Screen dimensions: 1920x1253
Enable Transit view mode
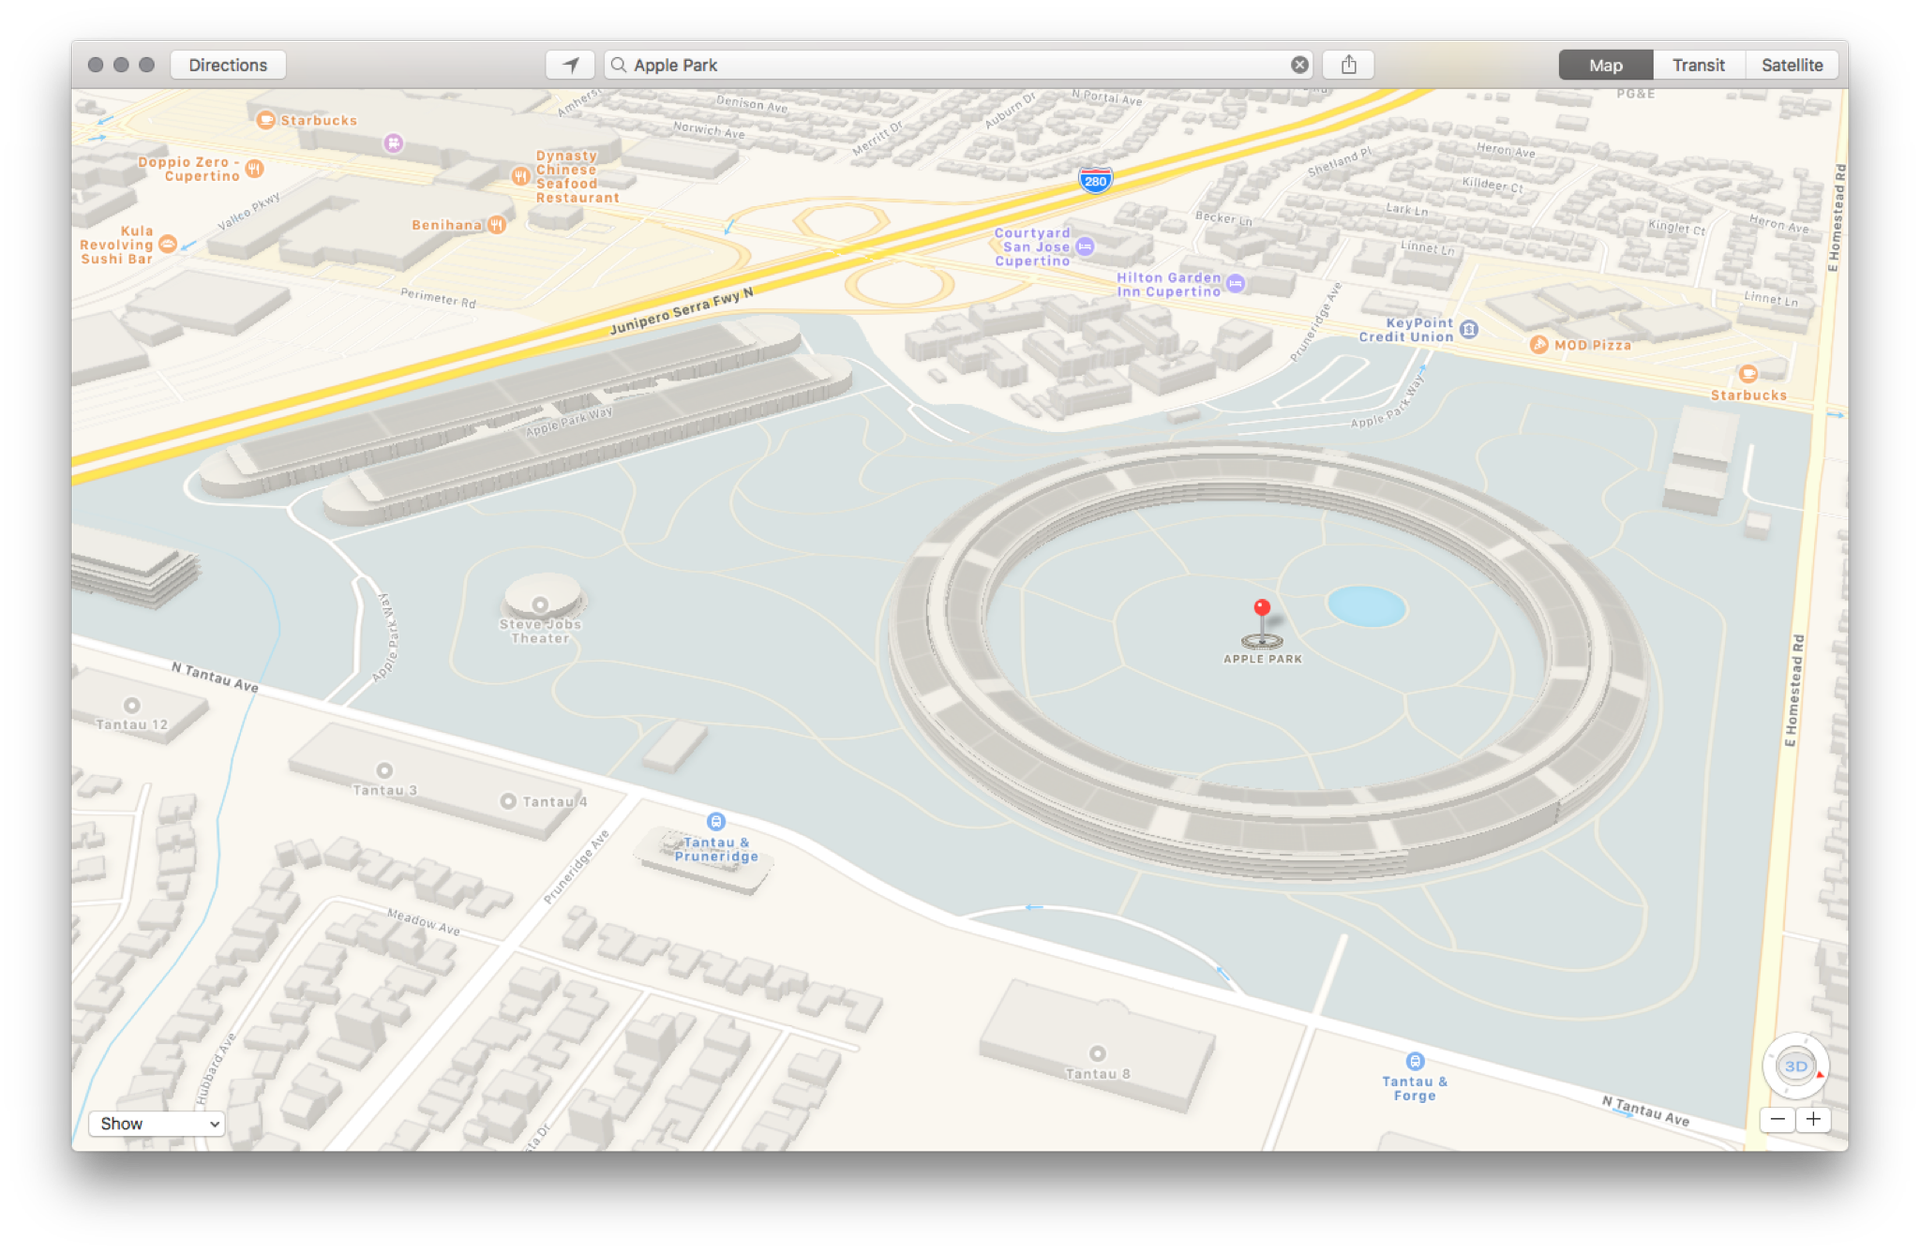click(1698, 64)
